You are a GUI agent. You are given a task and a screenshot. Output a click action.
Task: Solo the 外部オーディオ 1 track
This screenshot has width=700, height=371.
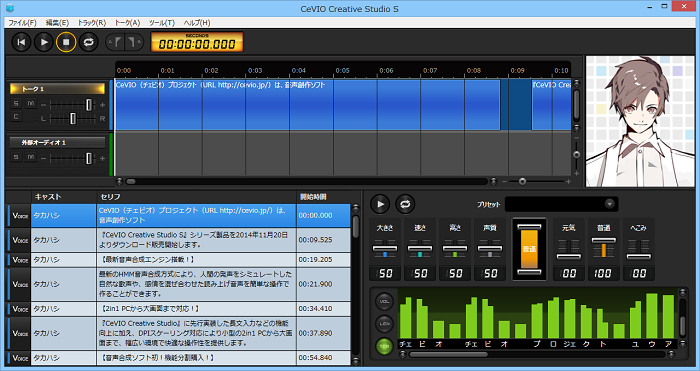[16, 157]
